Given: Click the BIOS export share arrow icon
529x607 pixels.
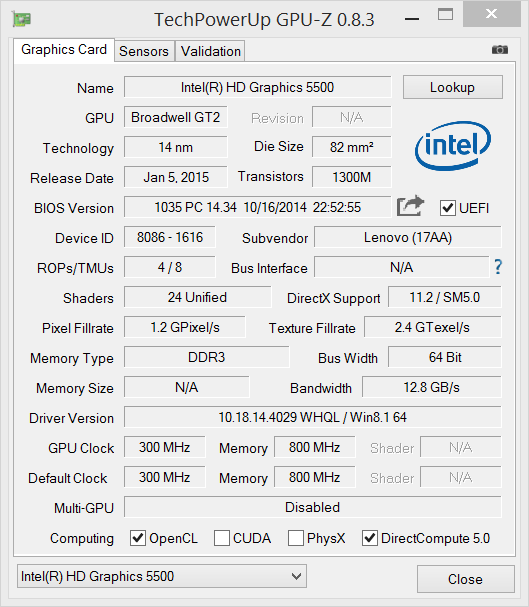Looking at the screenshot, I should pos(410,206).
